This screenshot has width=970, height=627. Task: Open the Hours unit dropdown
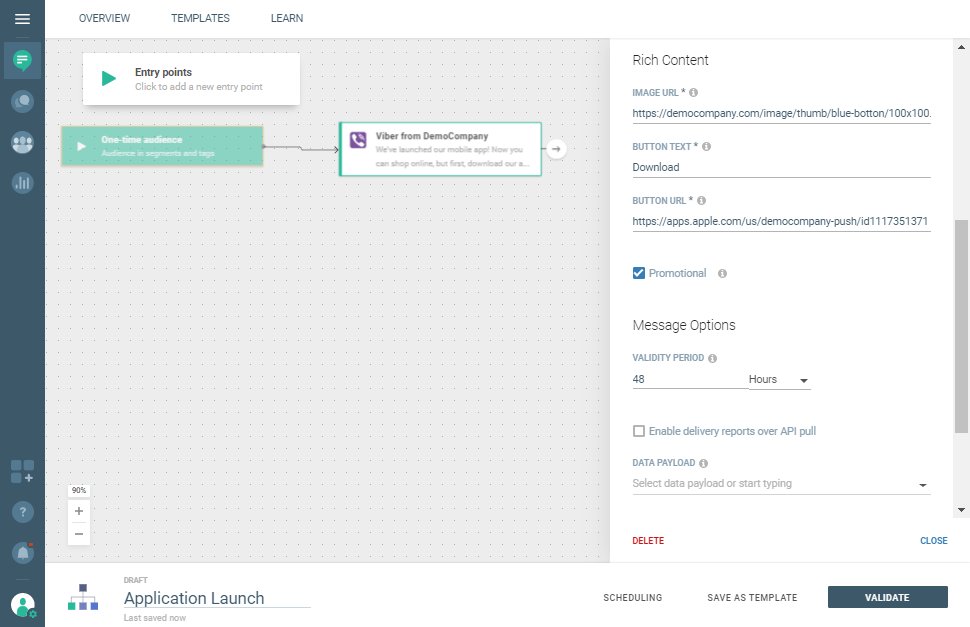778,380
